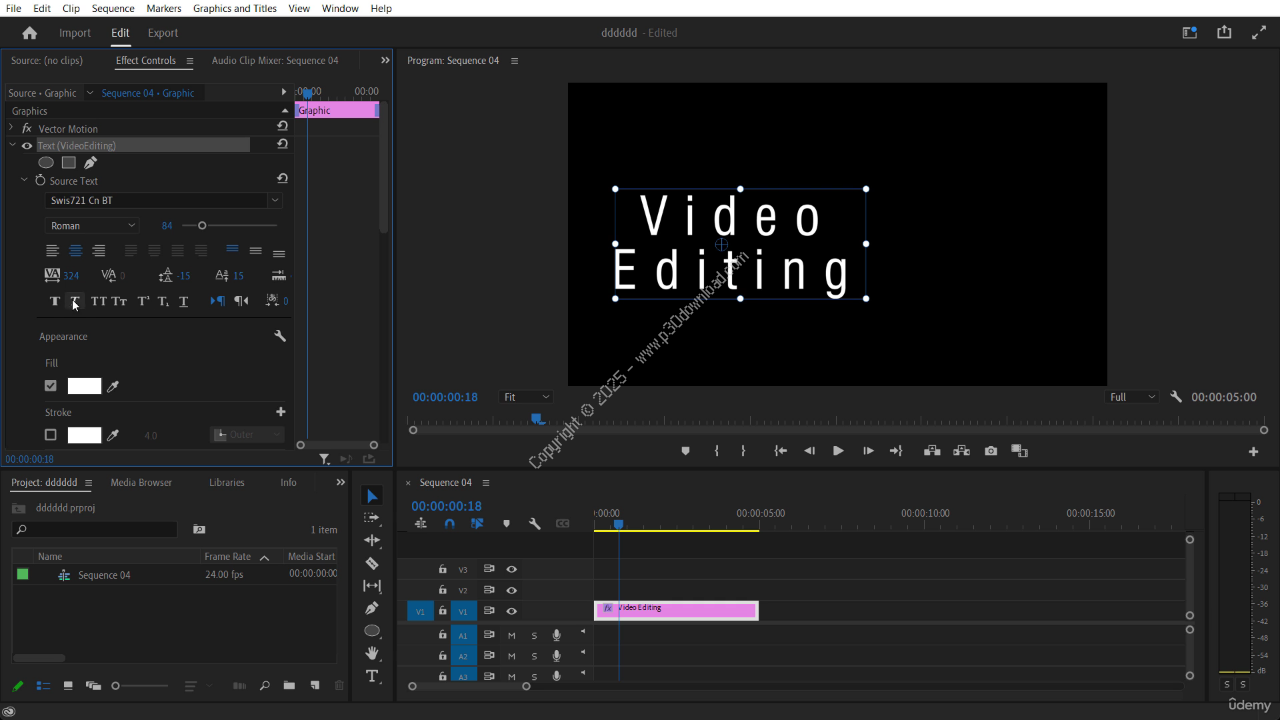
Task: Open the Fit zoom level dropdown
Action: tap(526, 397)
